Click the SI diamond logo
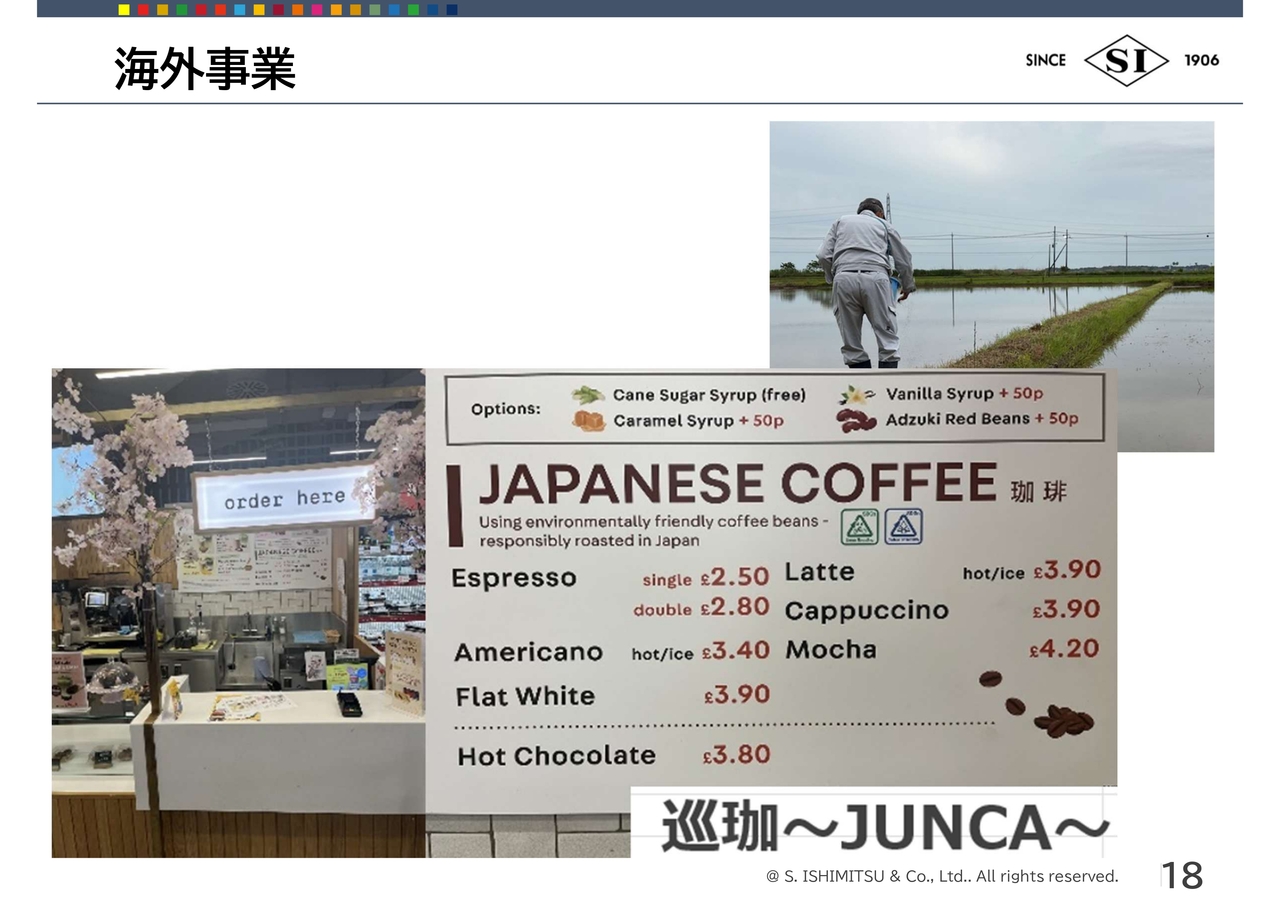Image resolution: width=1280 pixels, height=905 pixels. coord(1126,60)
